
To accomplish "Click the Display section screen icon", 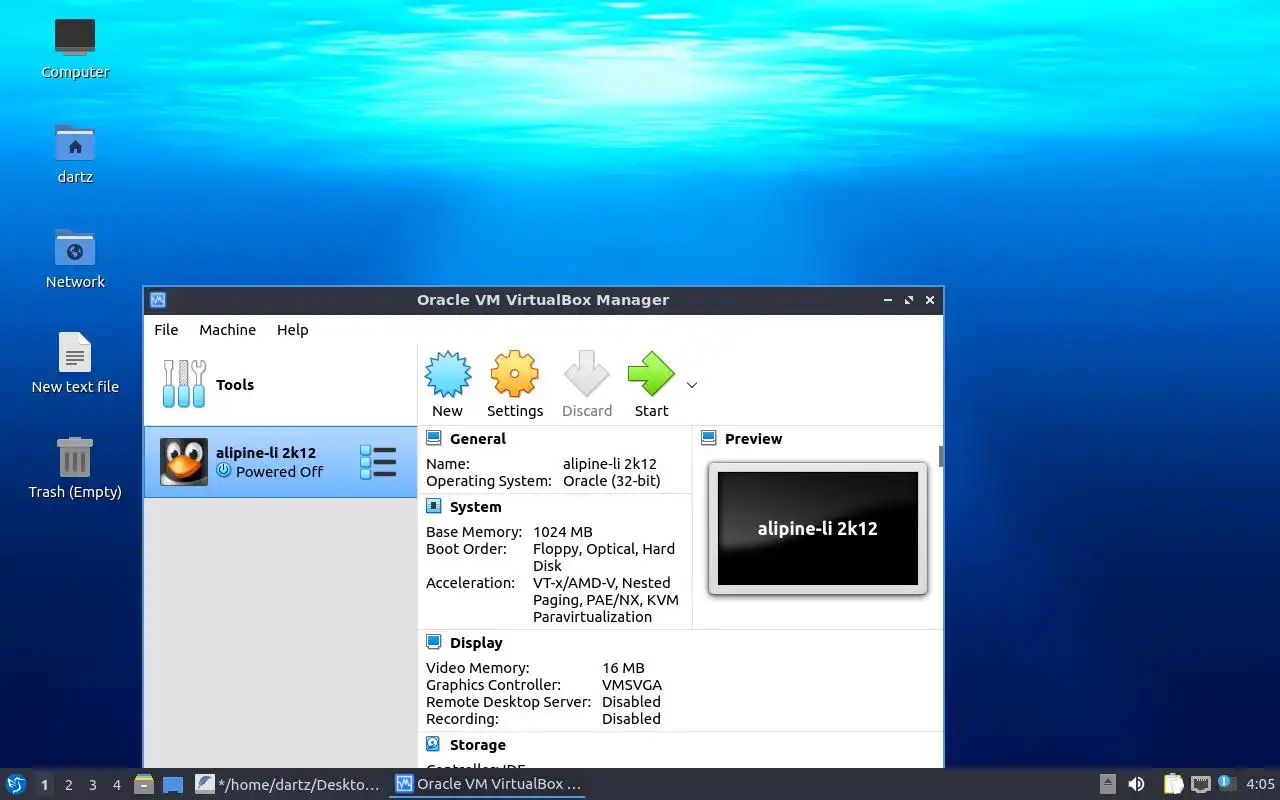I will coord(433,642).
